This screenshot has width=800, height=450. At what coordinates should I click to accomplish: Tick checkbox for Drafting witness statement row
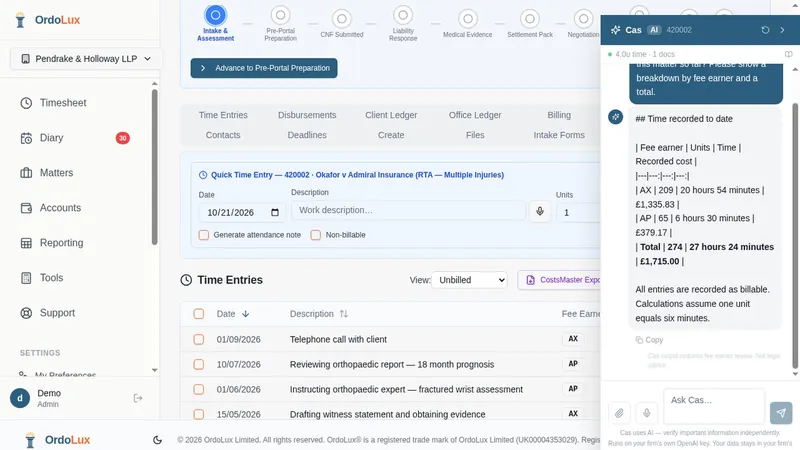pyautogui.click(x=198, y=414)
